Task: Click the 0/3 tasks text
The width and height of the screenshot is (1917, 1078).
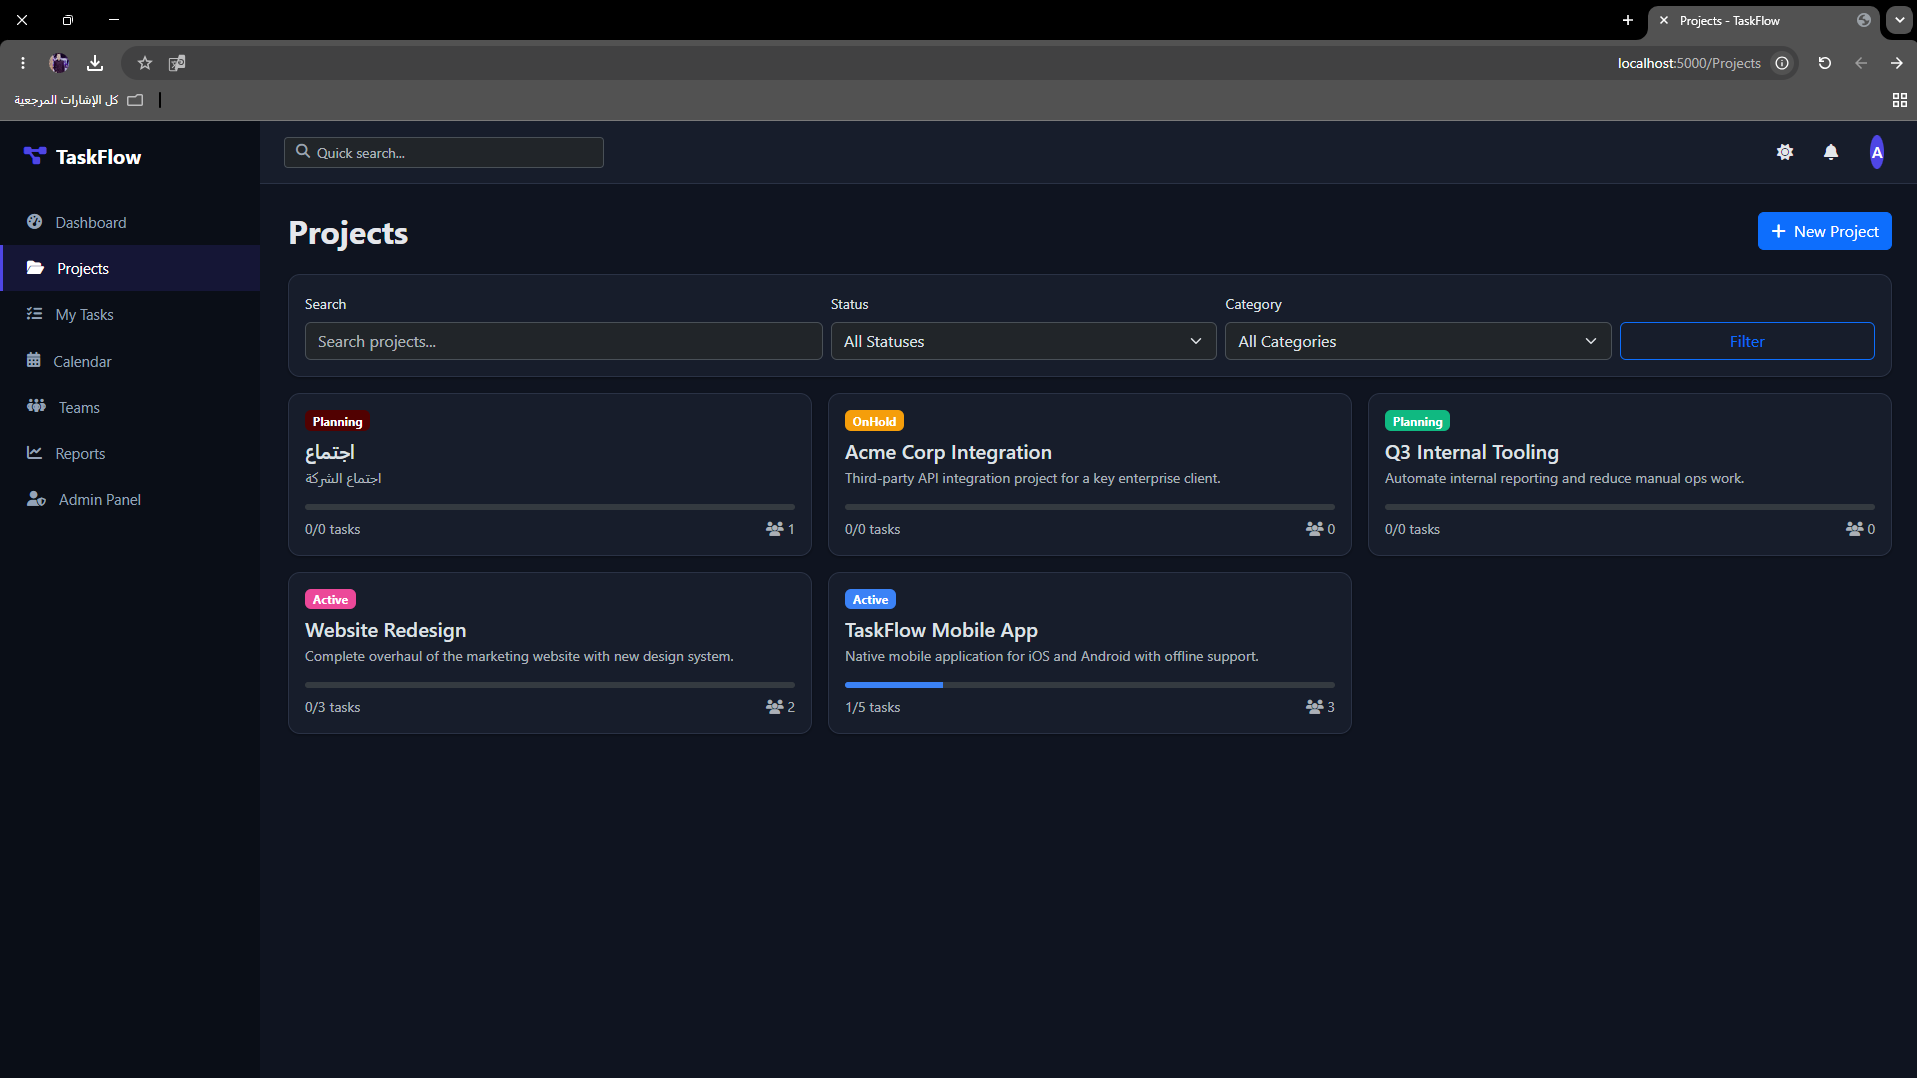Action: (332, 707)
